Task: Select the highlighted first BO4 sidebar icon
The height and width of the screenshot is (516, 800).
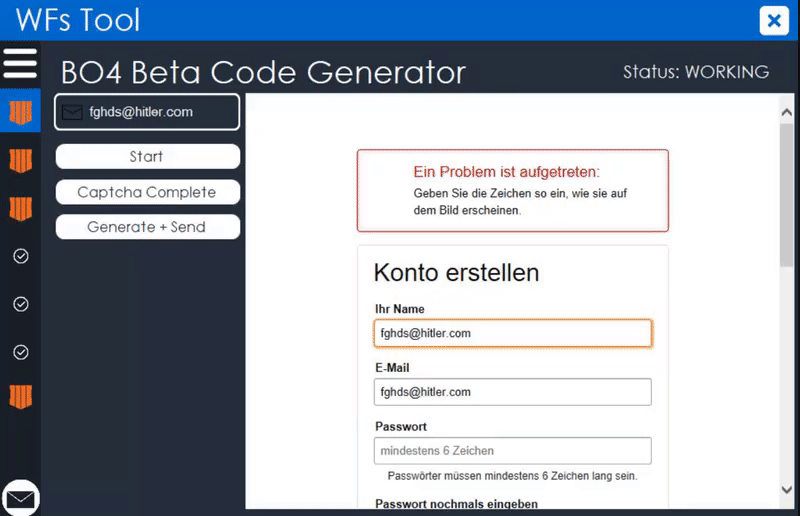Action: pos(20,111)
